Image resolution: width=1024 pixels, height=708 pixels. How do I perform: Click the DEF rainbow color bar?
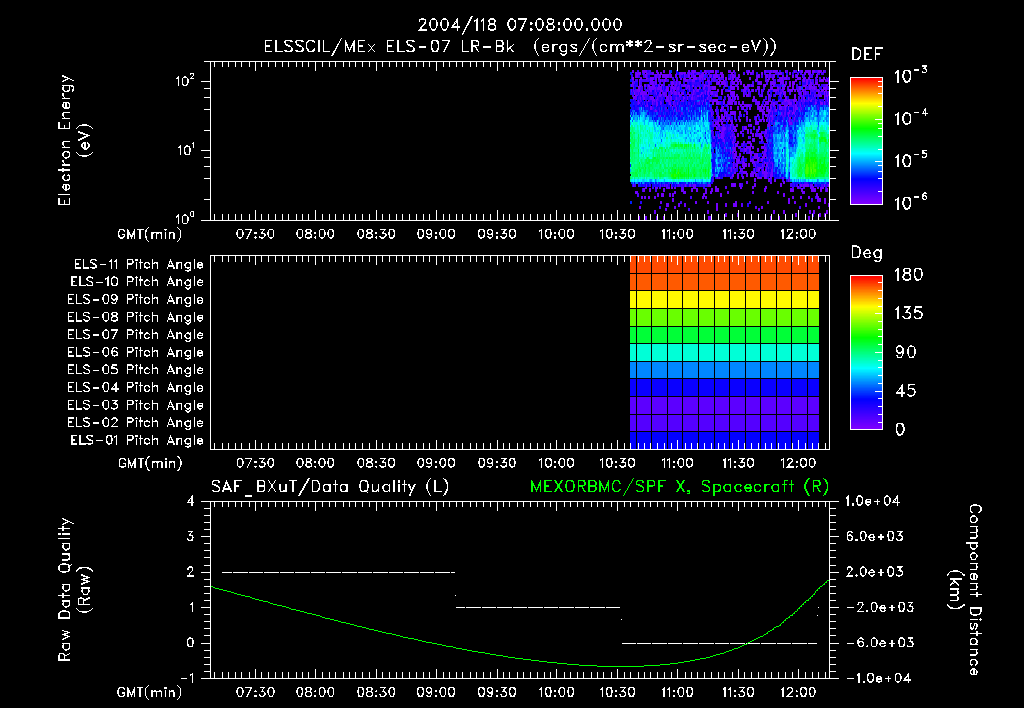(866, 140)
